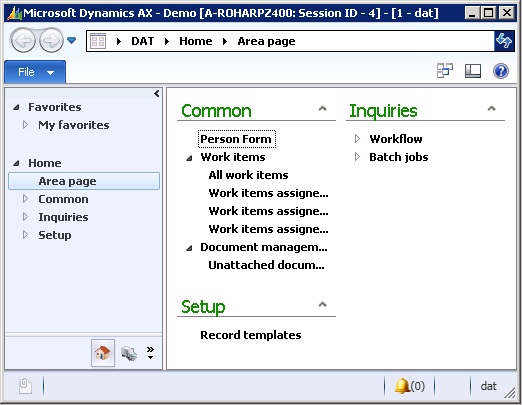This screenshot has height=405, width=522.
Task: Open the module configure chevron button
Action: tap(150, 353)
